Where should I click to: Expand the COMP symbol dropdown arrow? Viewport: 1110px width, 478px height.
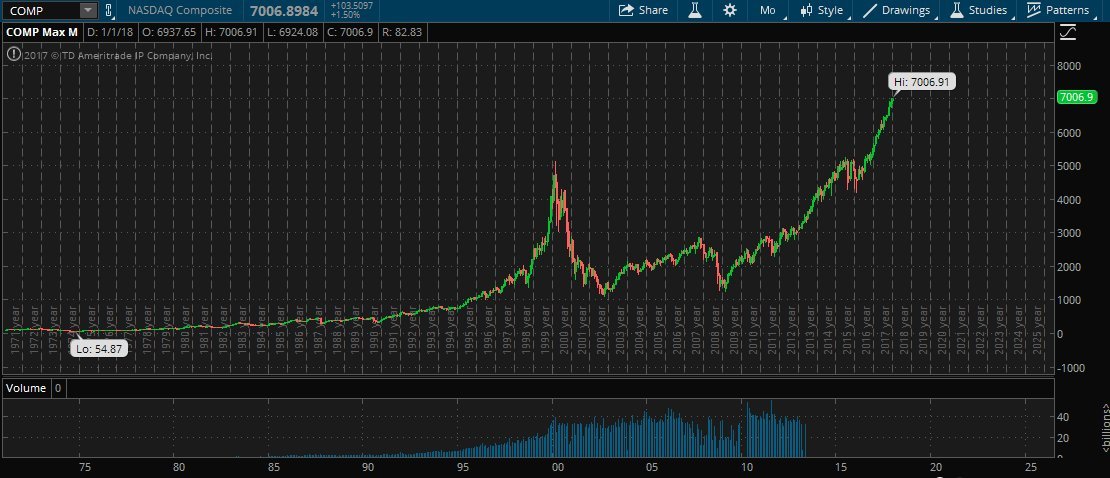[x=88, y=11]
